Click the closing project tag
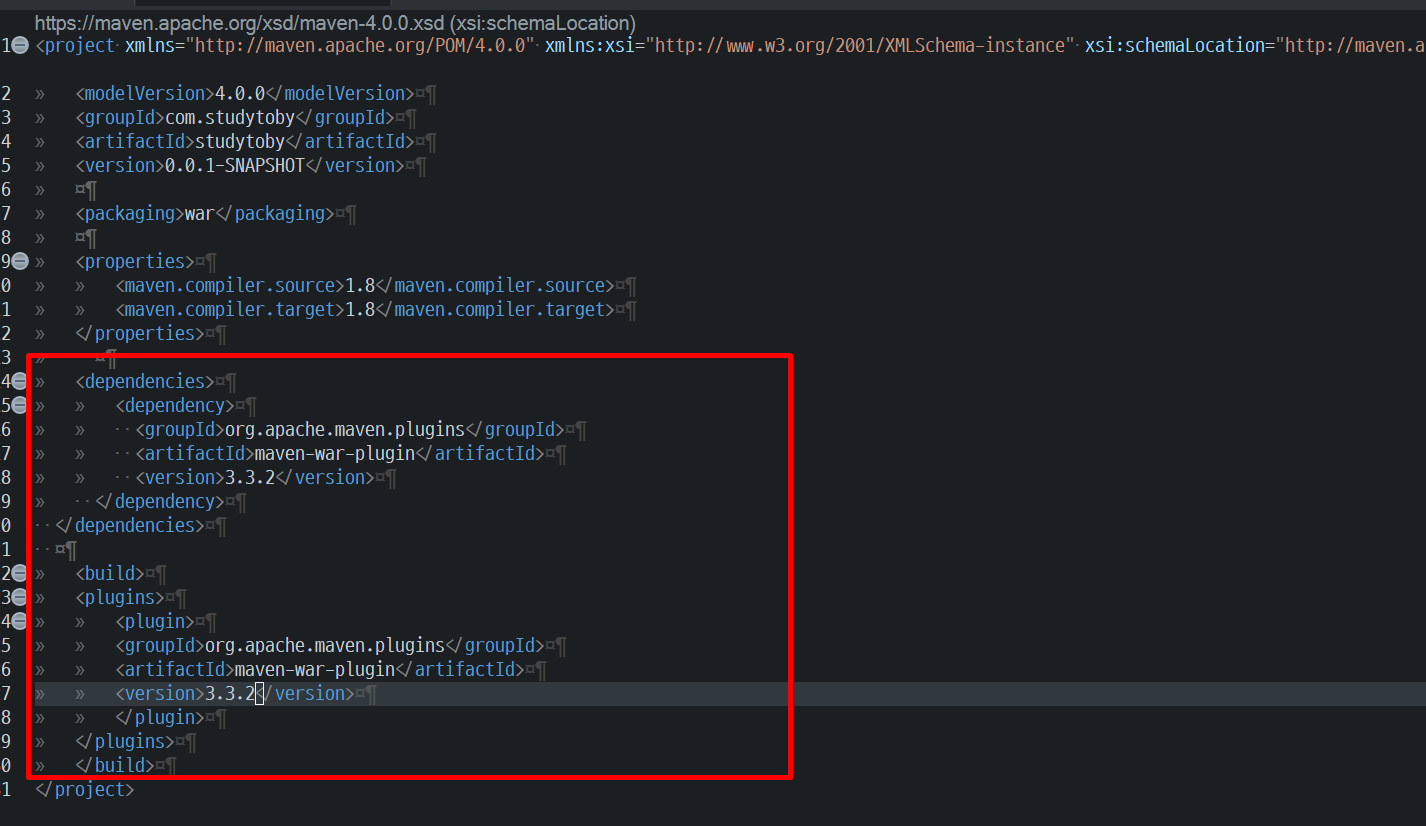The height and width of the screenshot is (826, 1426). coord(85,789)
